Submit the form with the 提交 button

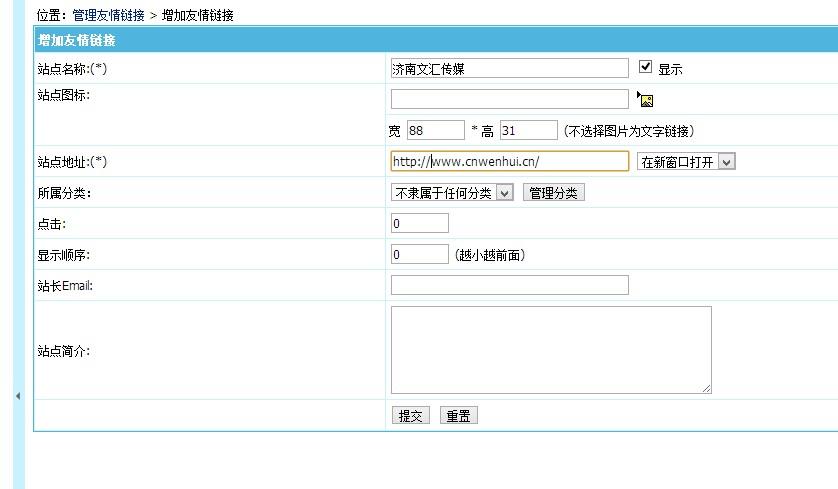(411, 416)
